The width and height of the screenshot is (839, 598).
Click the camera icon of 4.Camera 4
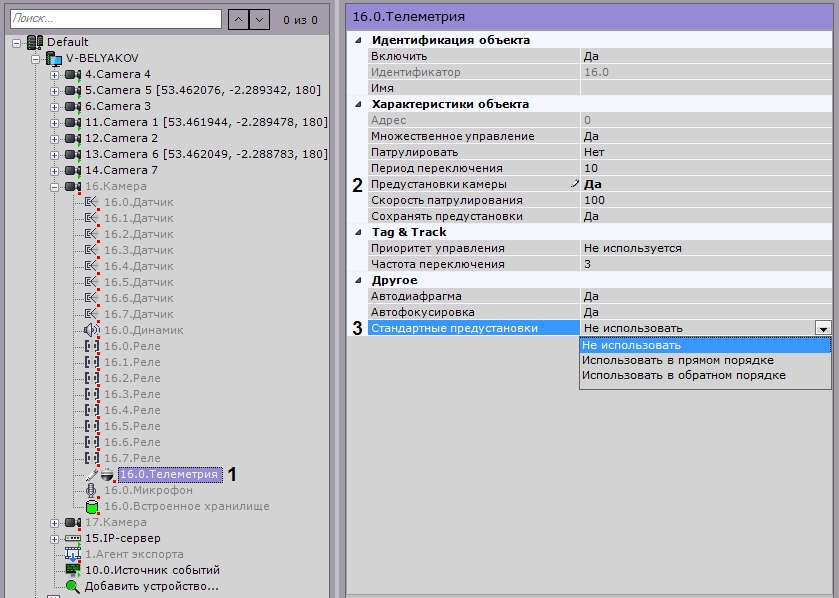point(73,74)
